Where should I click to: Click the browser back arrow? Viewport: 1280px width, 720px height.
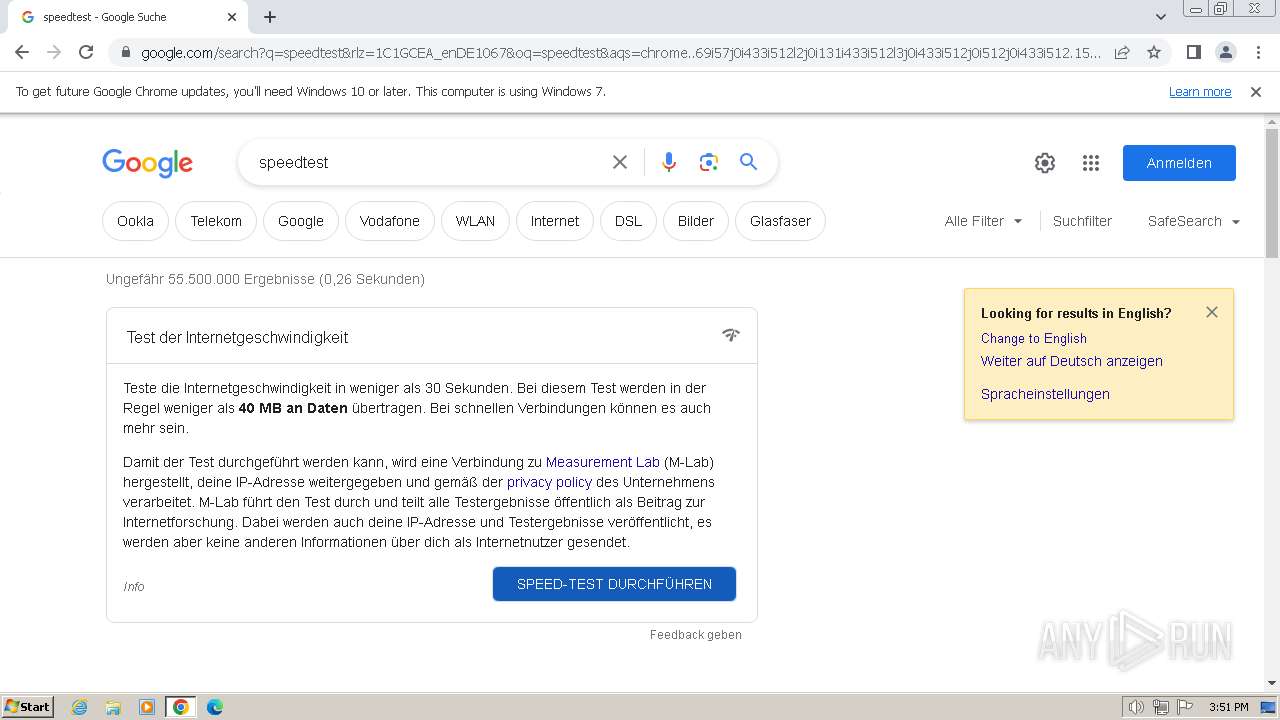(x=22, y=52)
